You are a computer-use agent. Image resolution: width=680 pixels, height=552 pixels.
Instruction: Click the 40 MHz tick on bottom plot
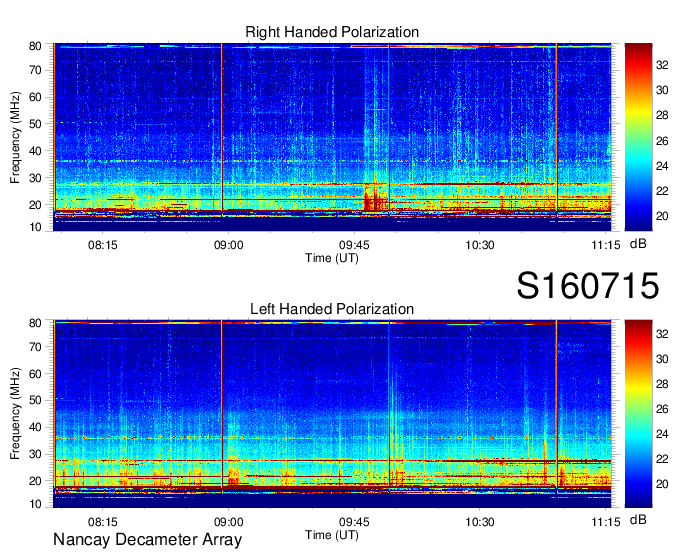coord(35,427)
